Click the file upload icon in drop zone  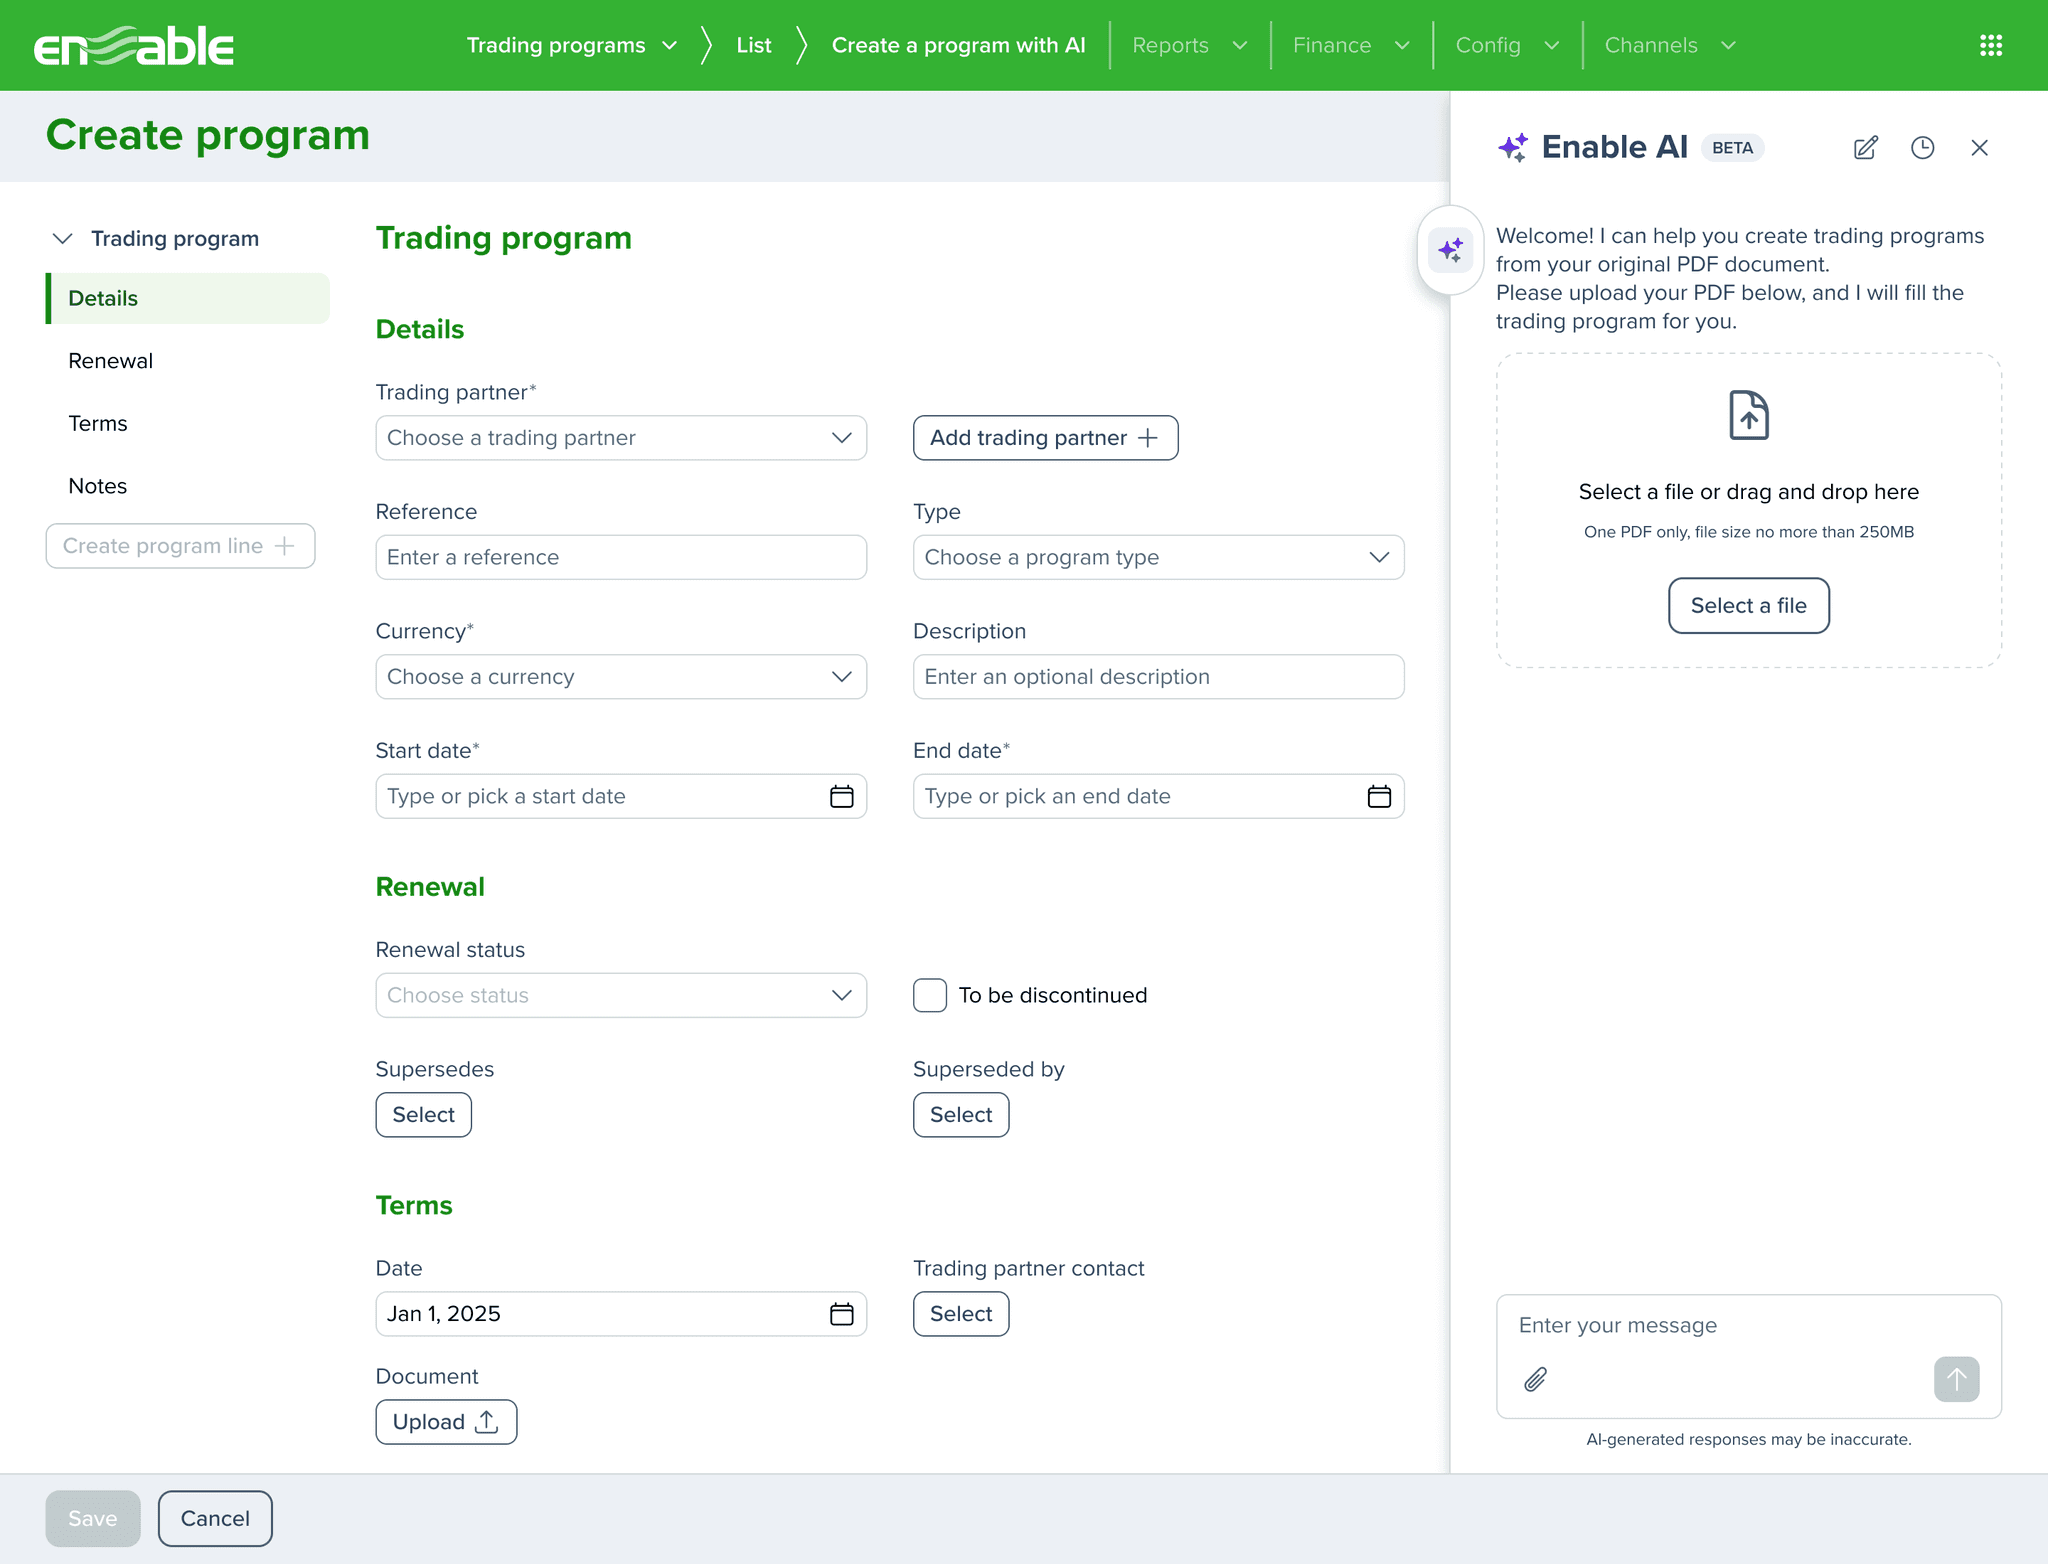[1748, 415]
